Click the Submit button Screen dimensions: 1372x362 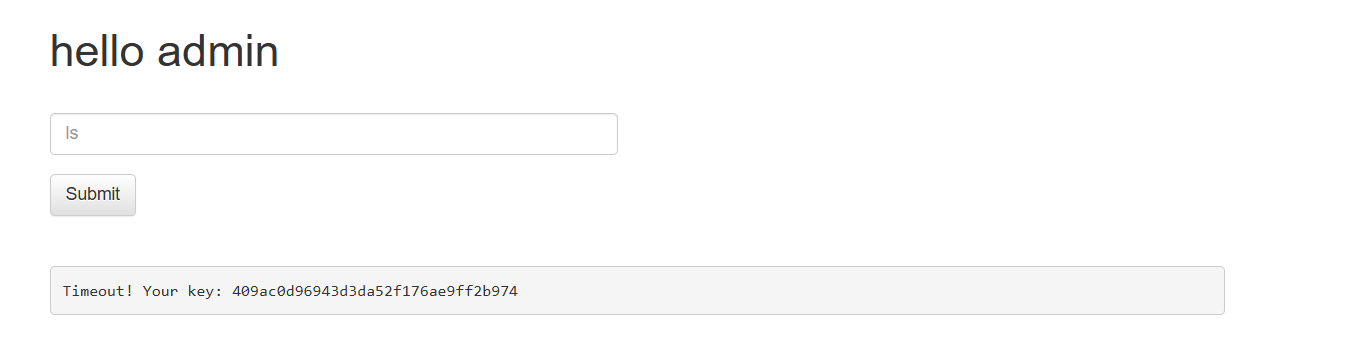[93, 195]
